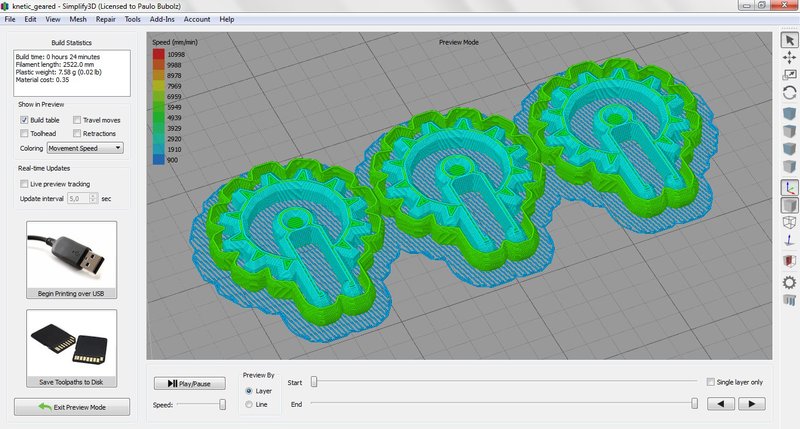The width and height of the screenshot is (800, 429).
Task: Click the Build Statistics text box
Action: pyautogui.click(x=72, y=73)
